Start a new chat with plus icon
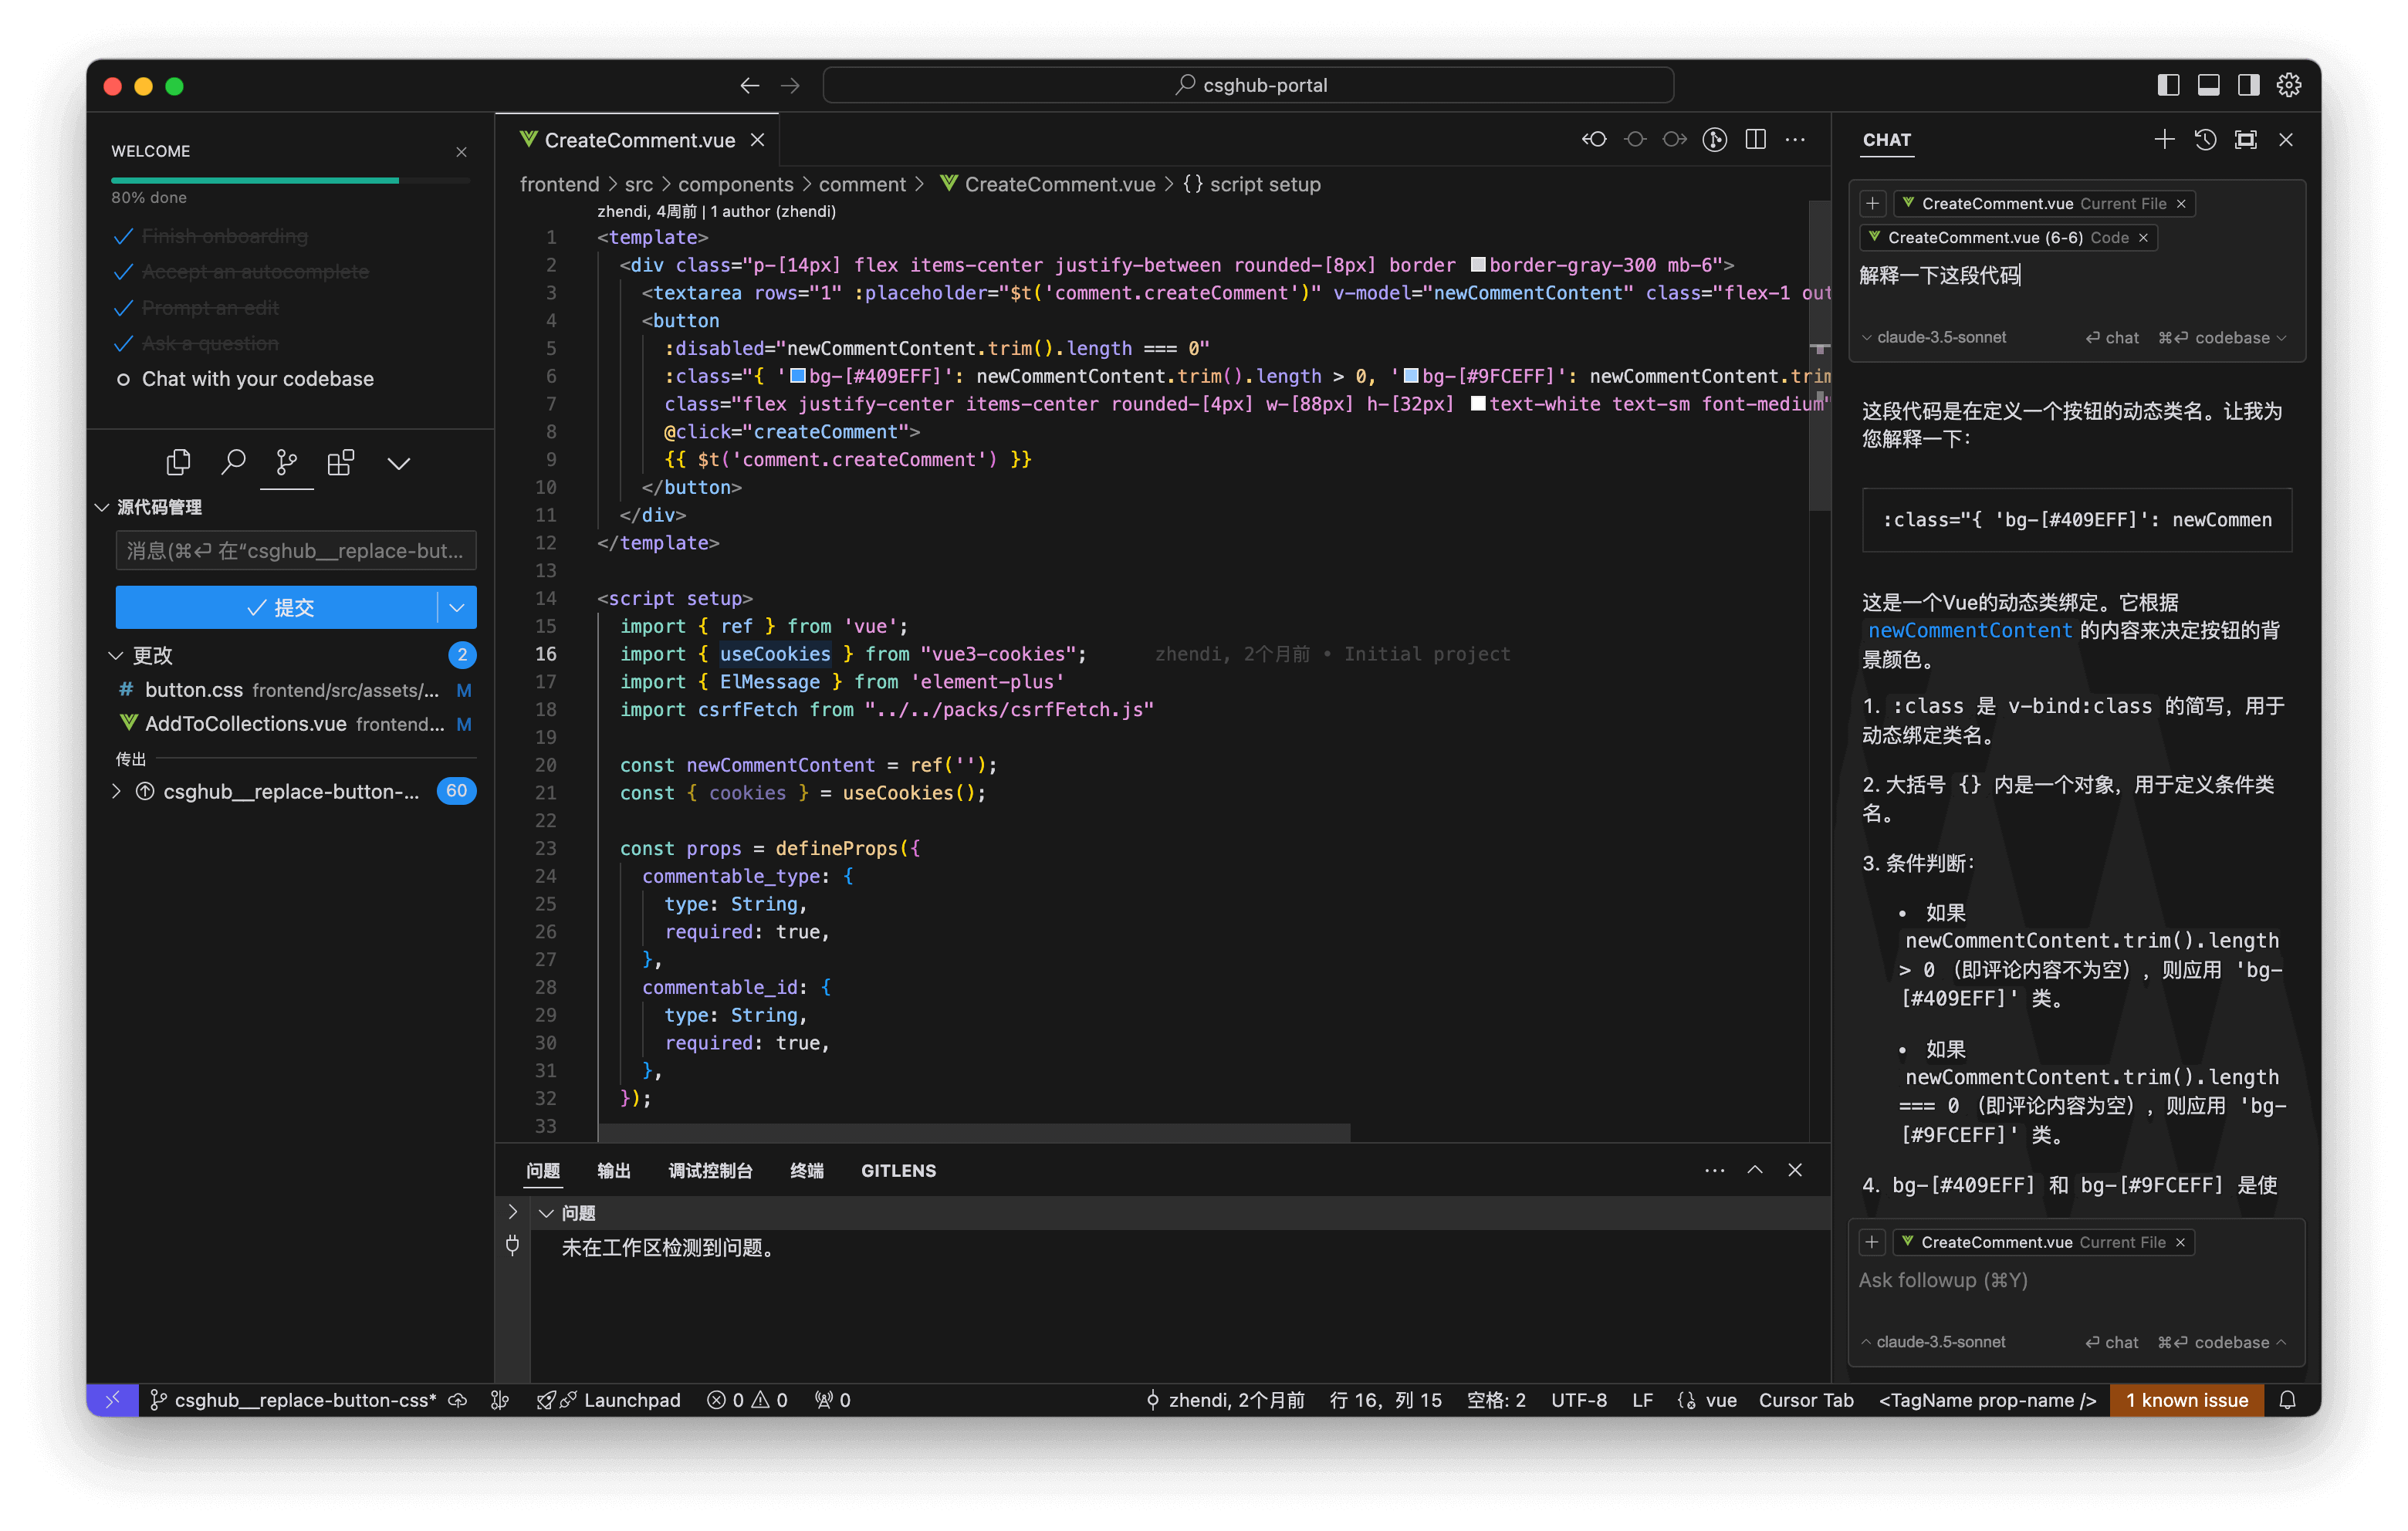Viewport: 2408px width, 1531px height. tap(2164, 140)
